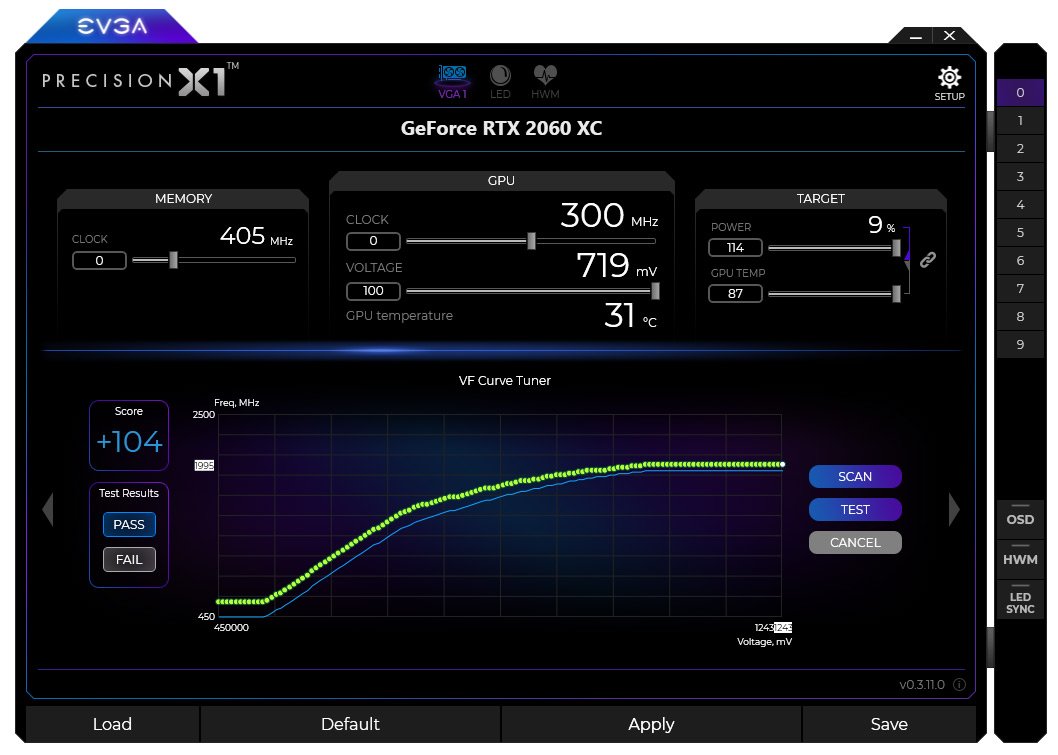
Task: Click the power-temp link chain icon
Action: pyautogui.click(x=927, y=260)
